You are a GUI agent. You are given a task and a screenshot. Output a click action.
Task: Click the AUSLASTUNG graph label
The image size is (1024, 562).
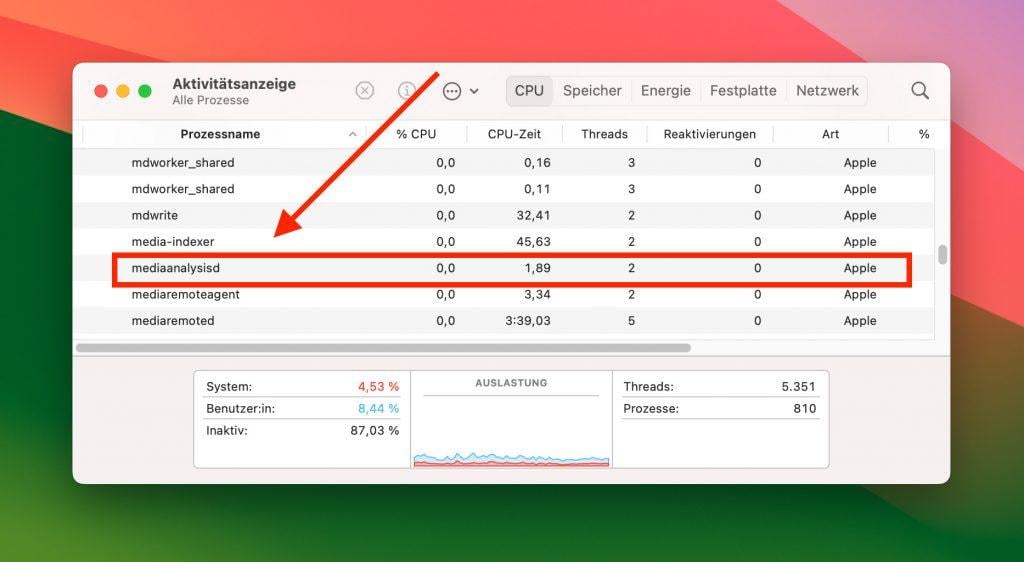coord(511,383)
